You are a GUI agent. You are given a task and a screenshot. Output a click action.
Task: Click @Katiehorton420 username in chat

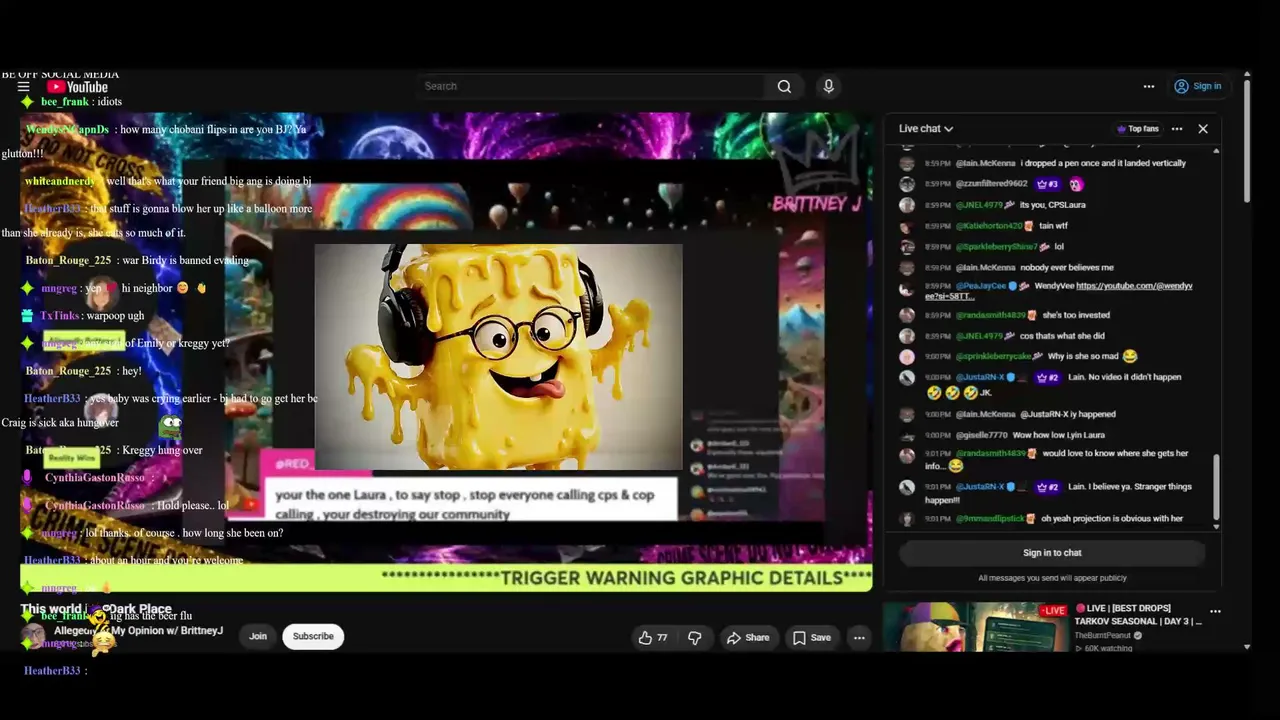(x=989, y=226)
